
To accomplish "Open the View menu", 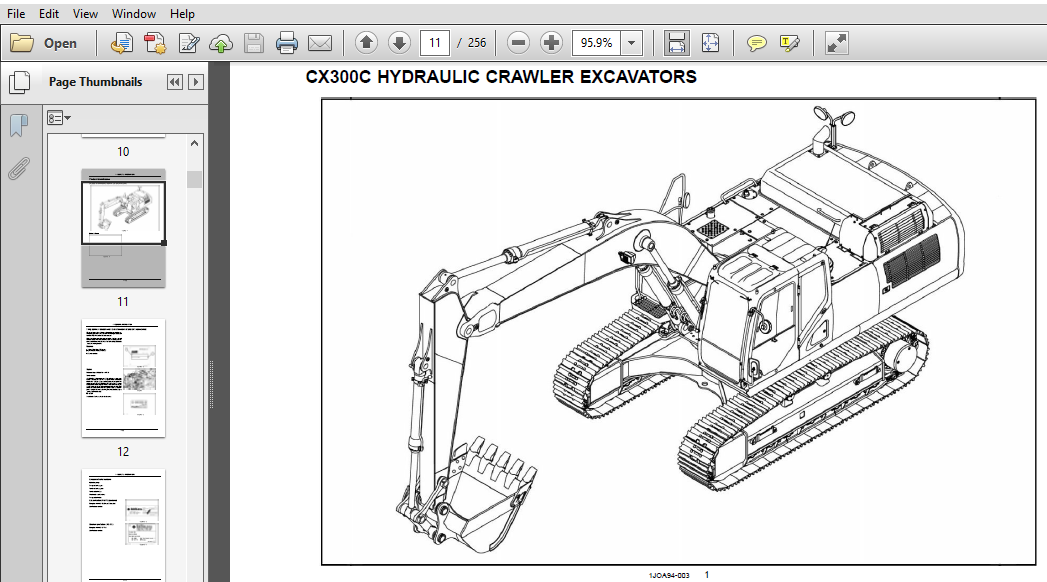I will point(85,13).
